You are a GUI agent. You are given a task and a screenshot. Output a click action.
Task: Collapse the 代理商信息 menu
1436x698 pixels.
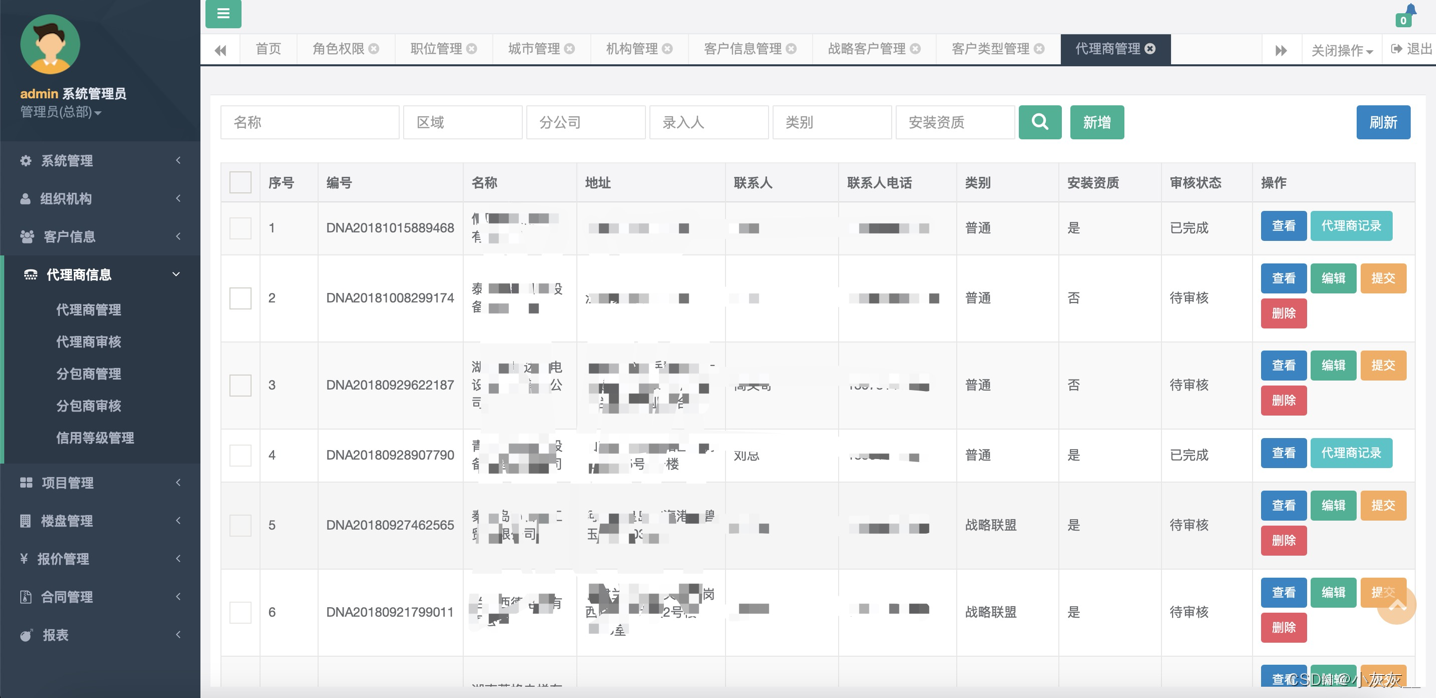(100, 274)
